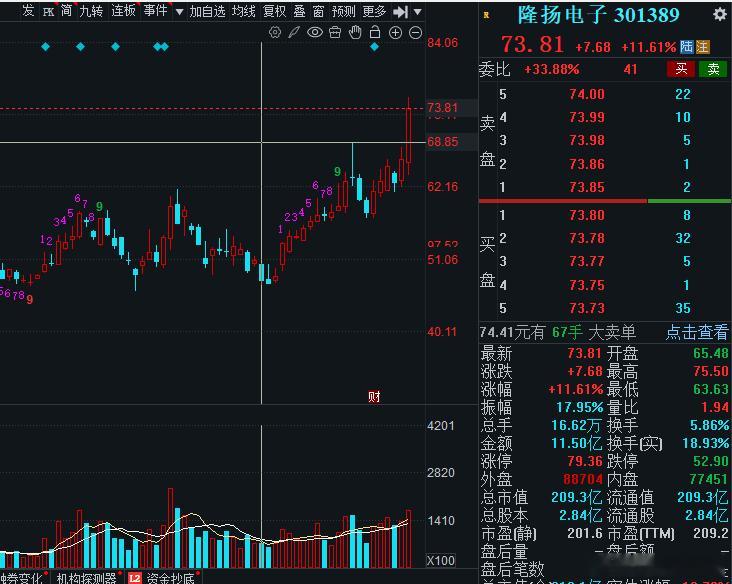Click the 发 toolbar item
The height and width of the screenshot is (584, 732).
[28, 10]
